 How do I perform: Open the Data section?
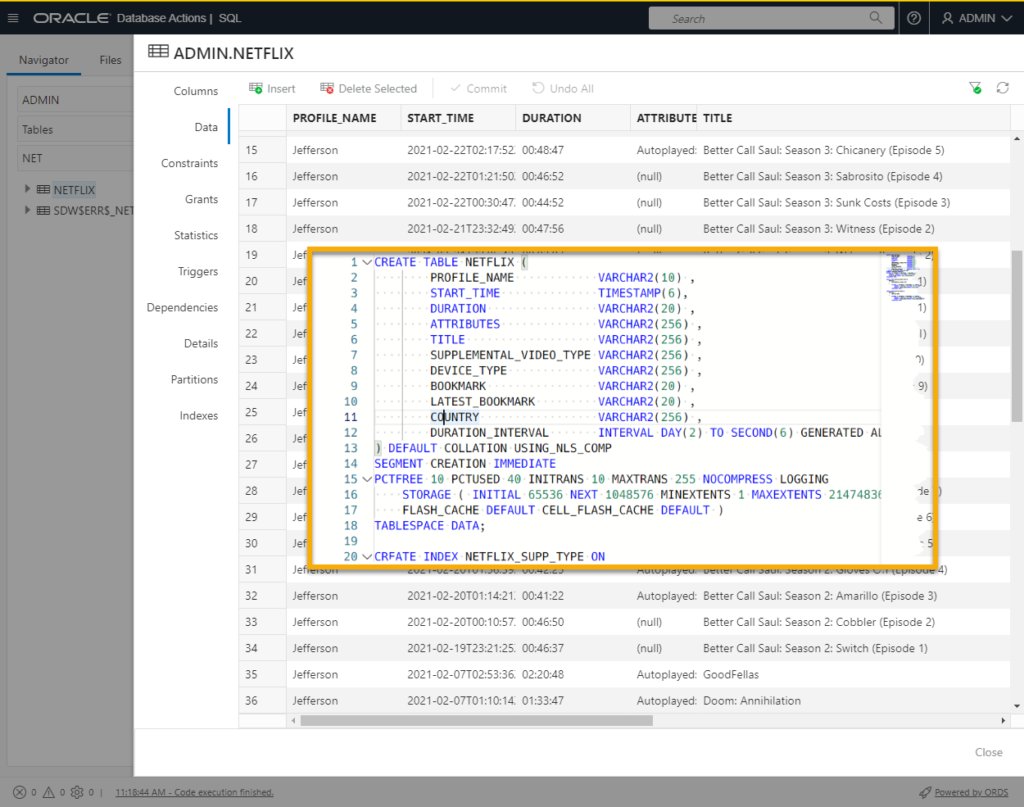click(206, 127)
